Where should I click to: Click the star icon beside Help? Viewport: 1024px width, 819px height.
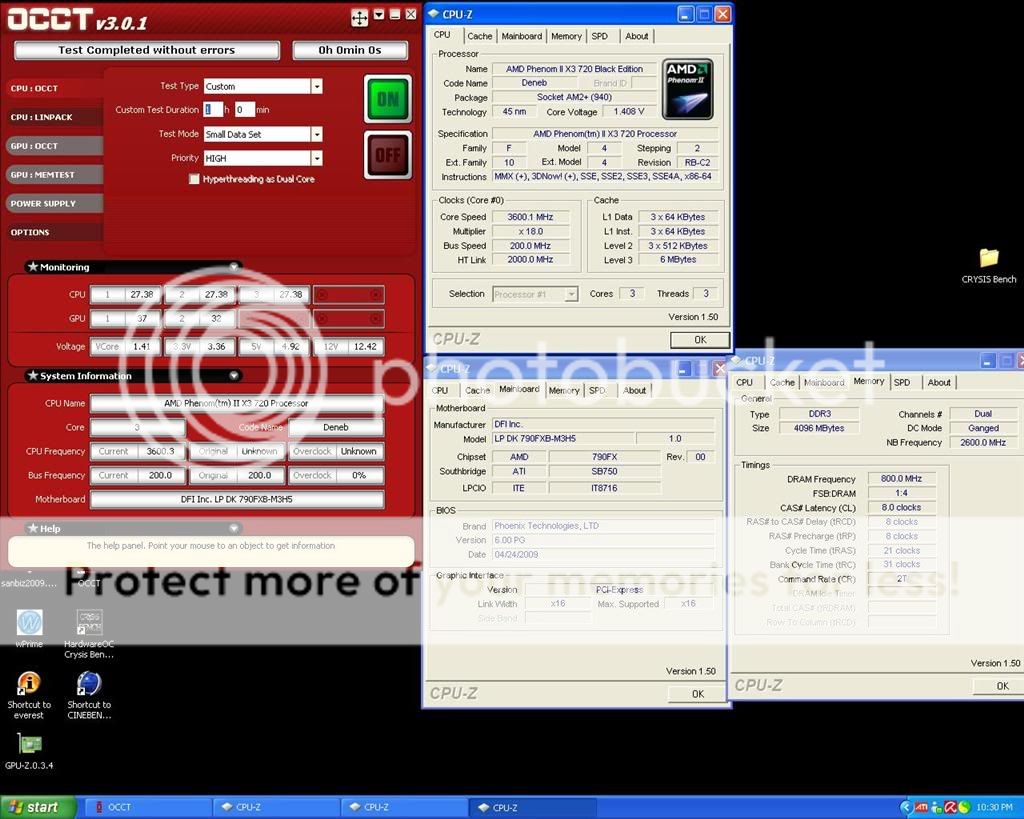tap(33, 528)
